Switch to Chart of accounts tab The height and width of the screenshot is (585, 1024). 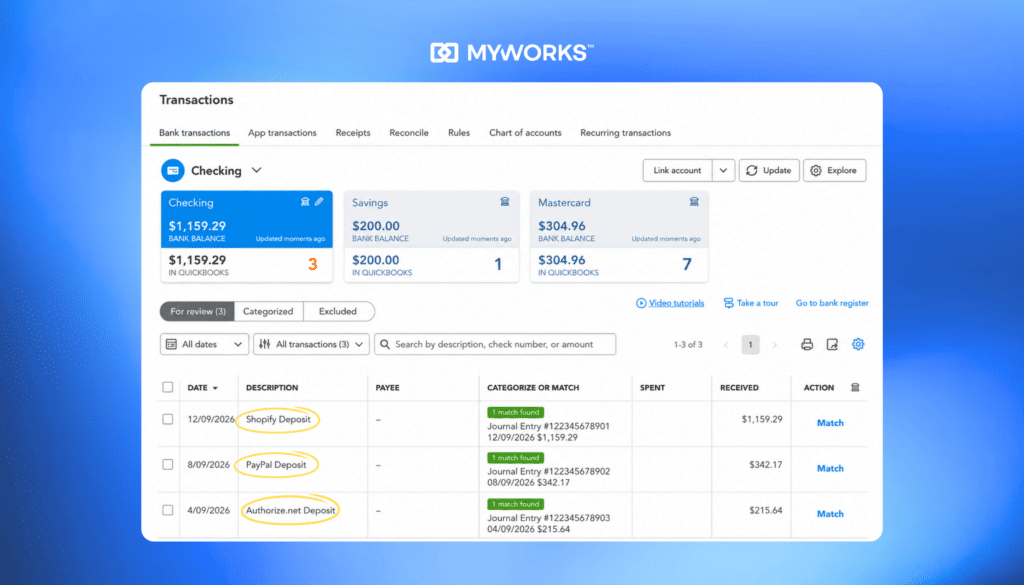pos(525,133)
